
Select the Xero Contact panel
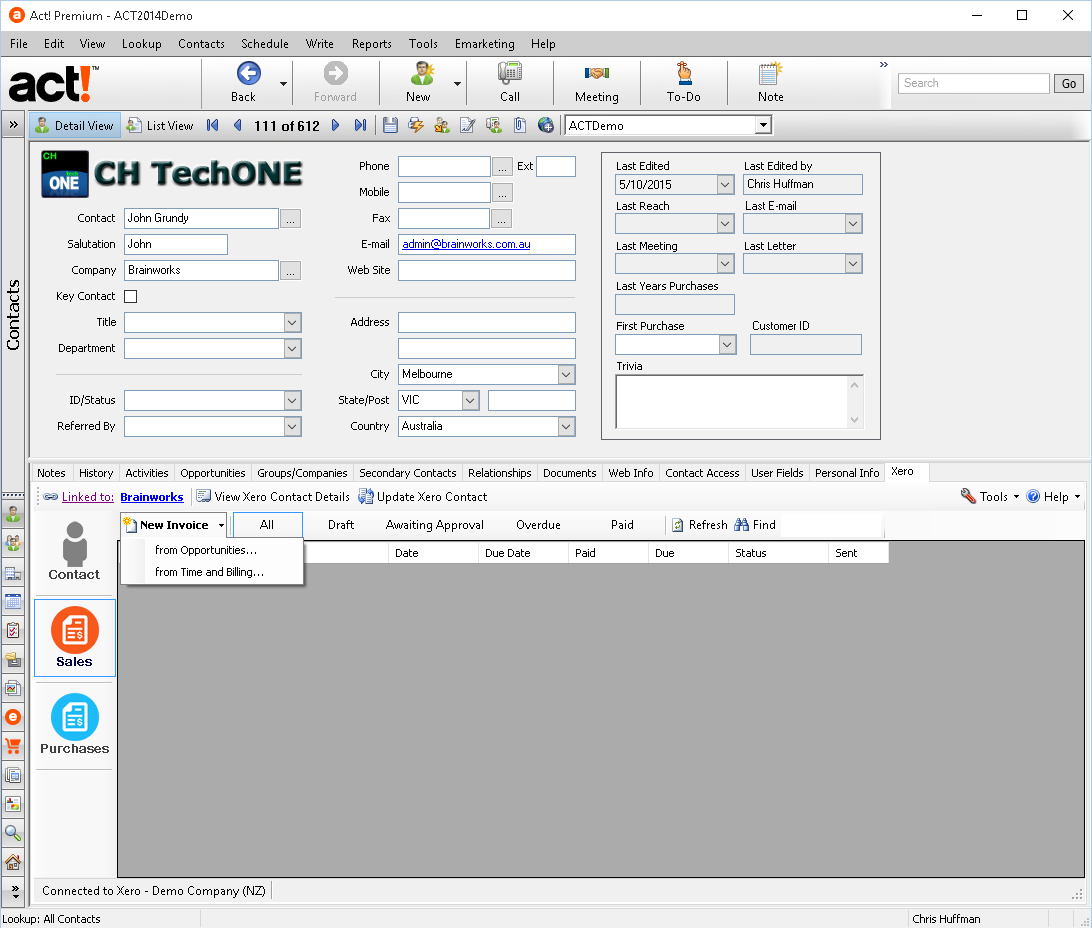75,551
